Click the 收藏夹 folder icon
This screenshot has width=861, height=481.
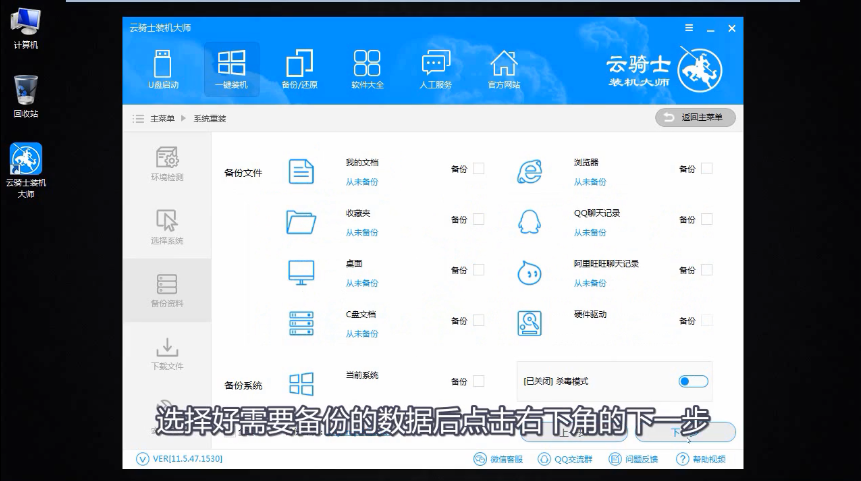pos(301,222)
